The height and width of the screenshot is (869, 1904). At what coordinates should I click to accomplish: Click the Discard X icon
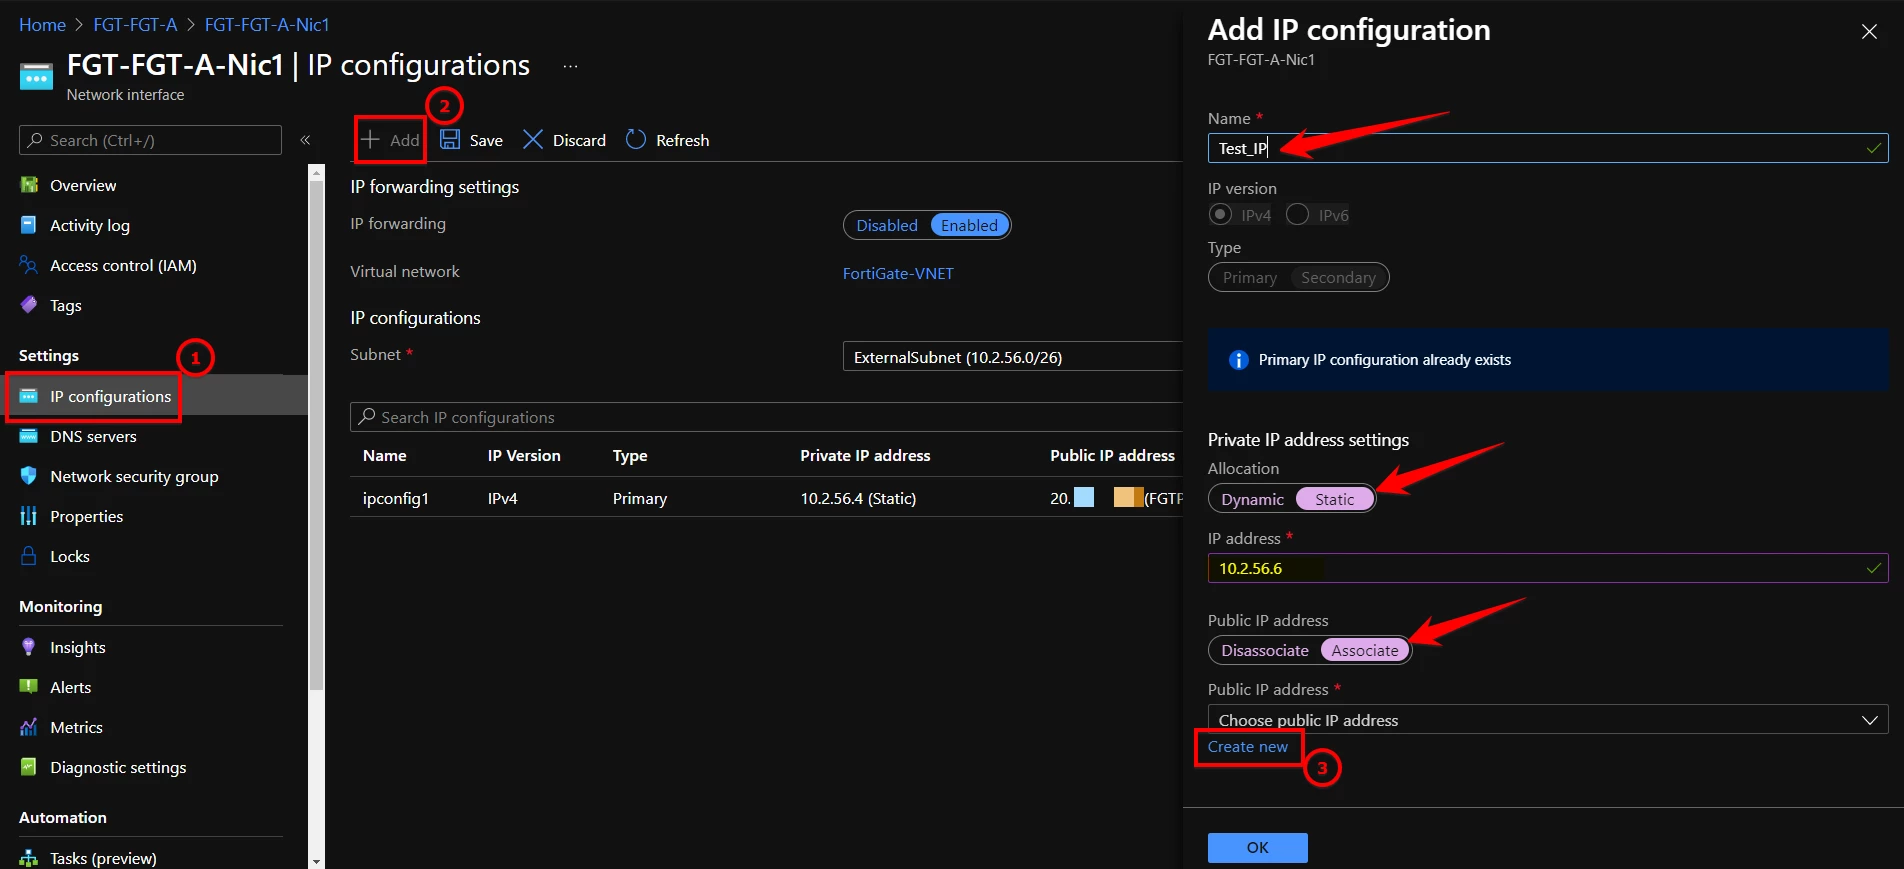tap(533, 140)
